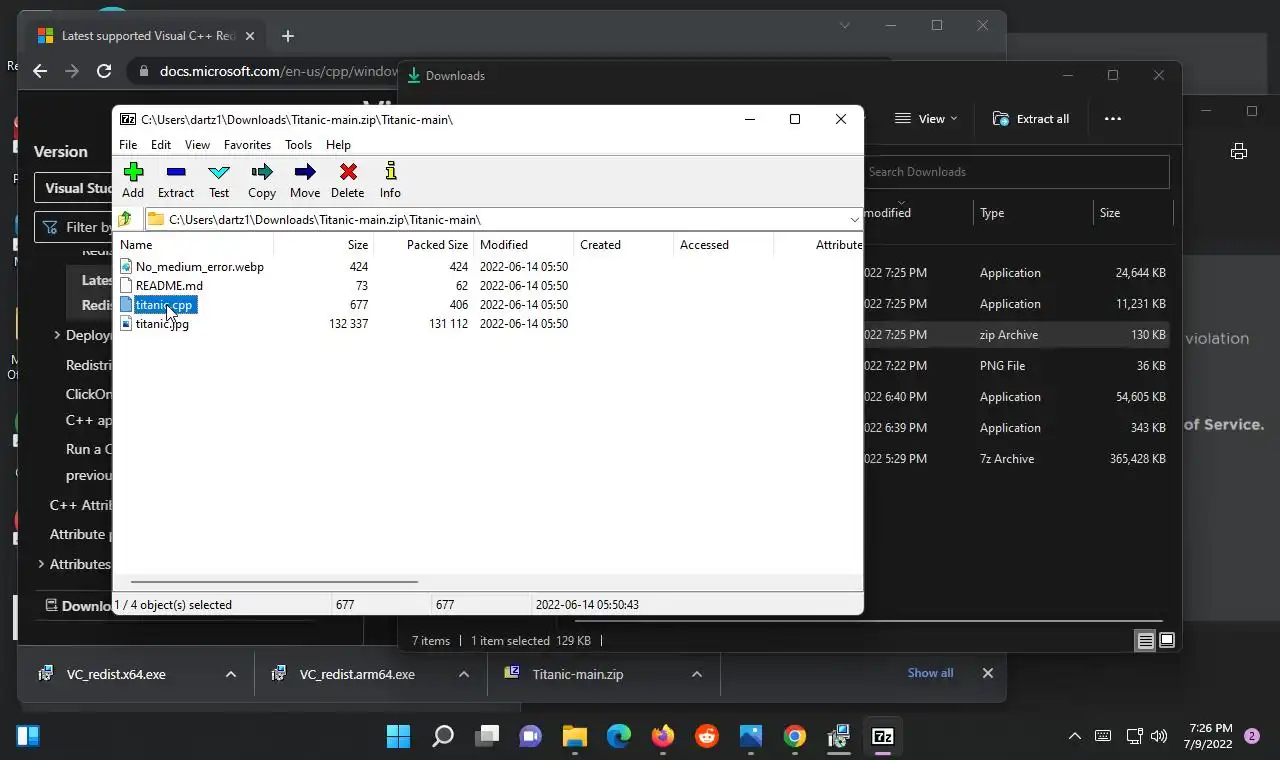The width and height of the screenshot is (1280, 760).
Task: Sort by the Accessed column header
Action: pos(704,245)
